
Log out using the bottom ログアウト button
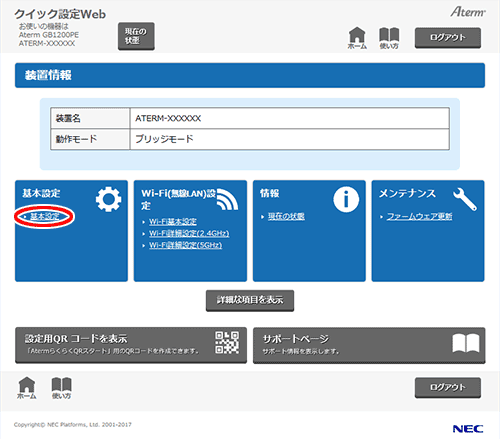(x=448, y=388)
